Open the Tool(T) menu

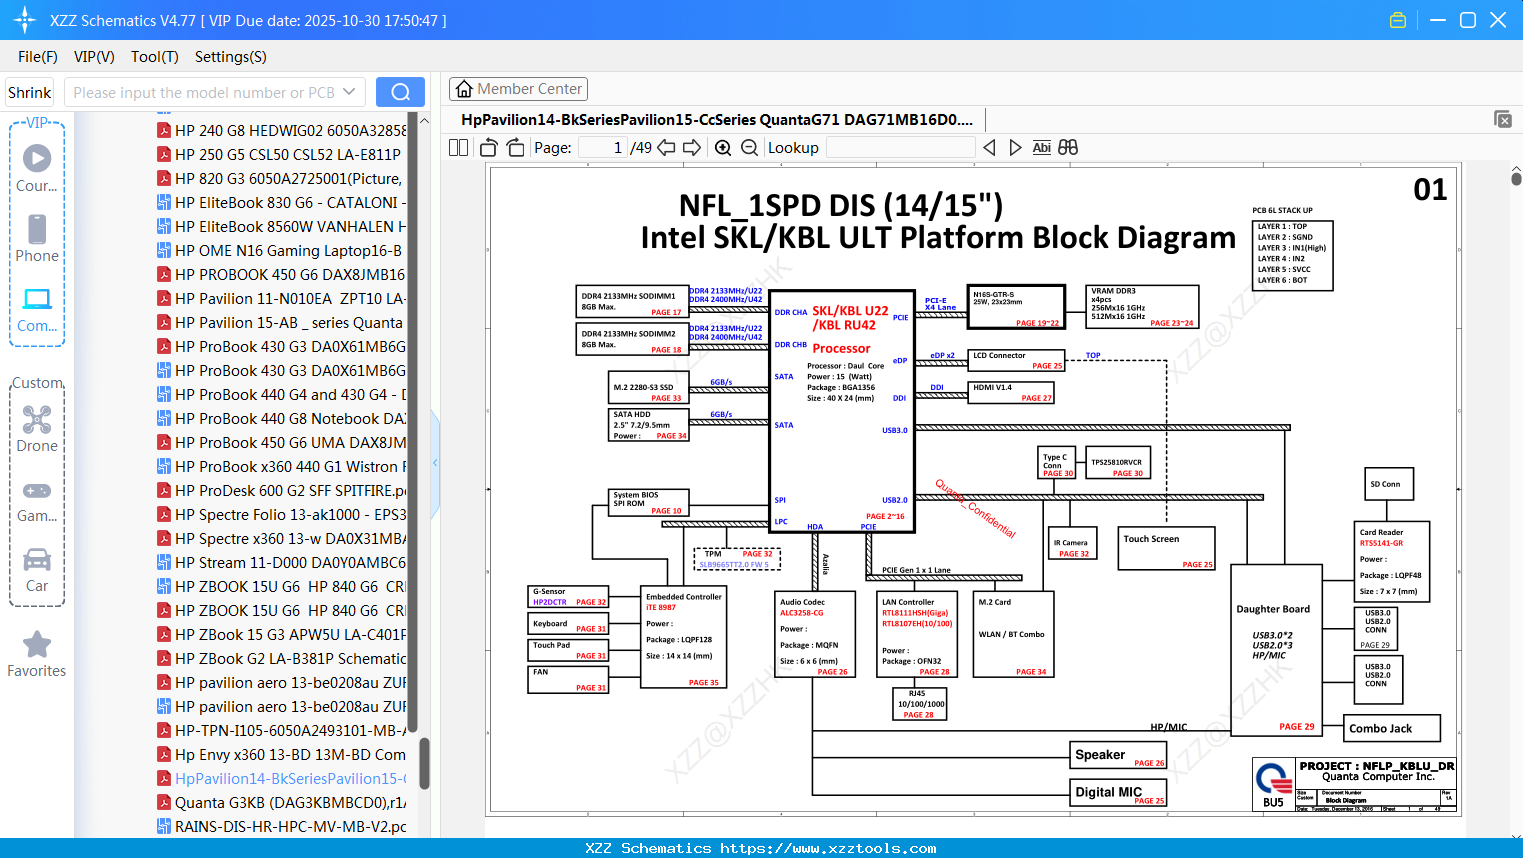tap(155, 56)
